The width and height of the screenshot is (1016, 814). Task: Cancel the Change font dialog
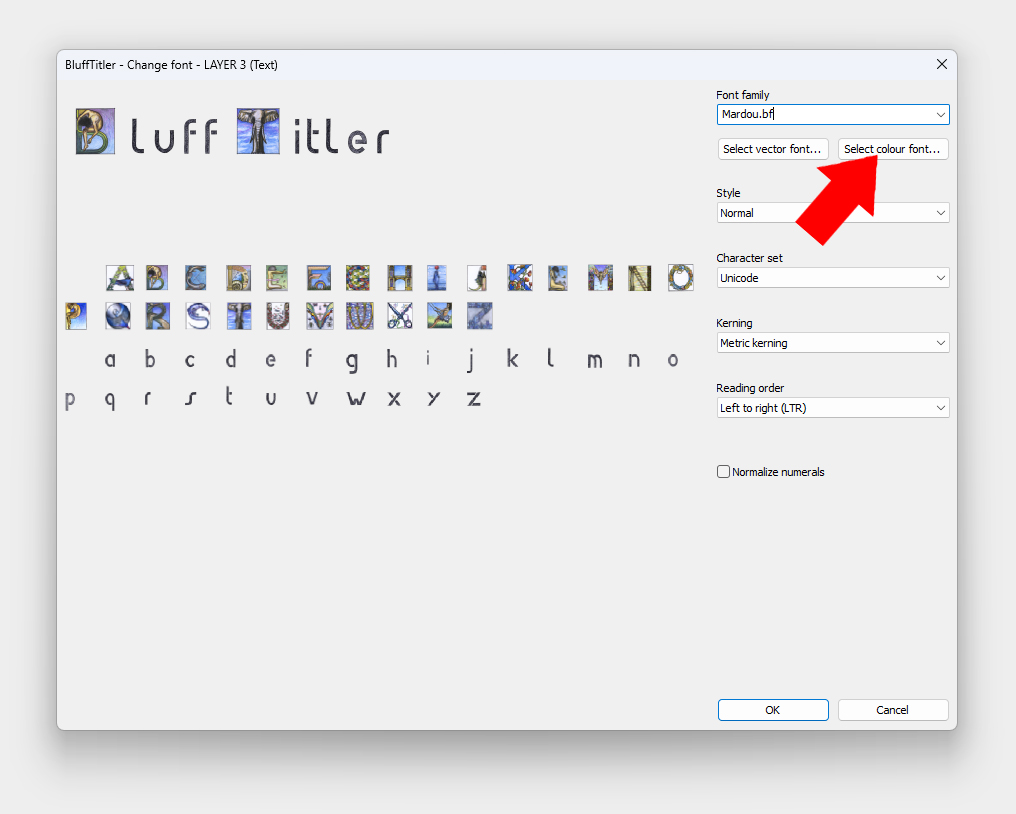point(892,710)
